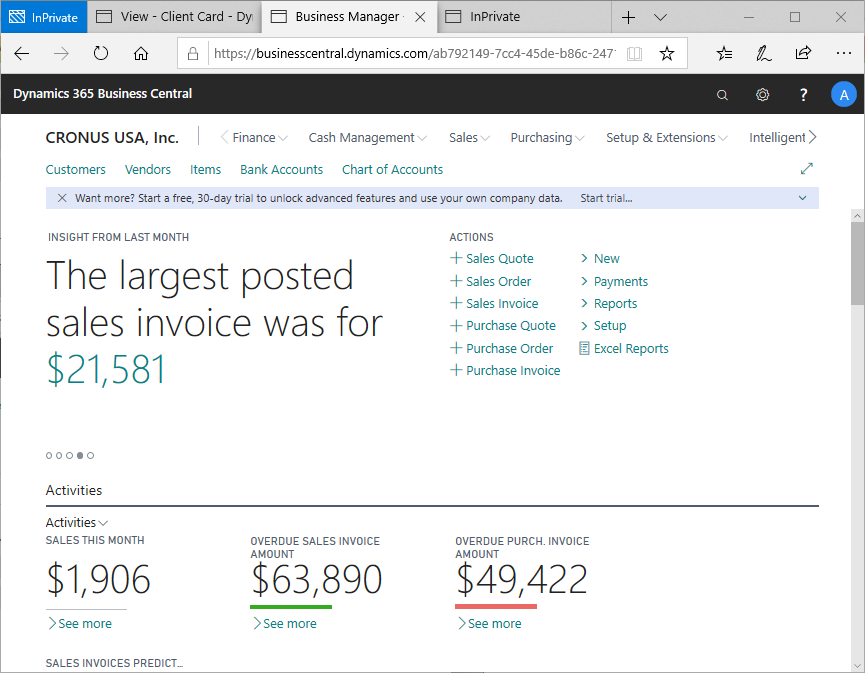Switch to the InPrivate browser tab

(x=524, y=17)
